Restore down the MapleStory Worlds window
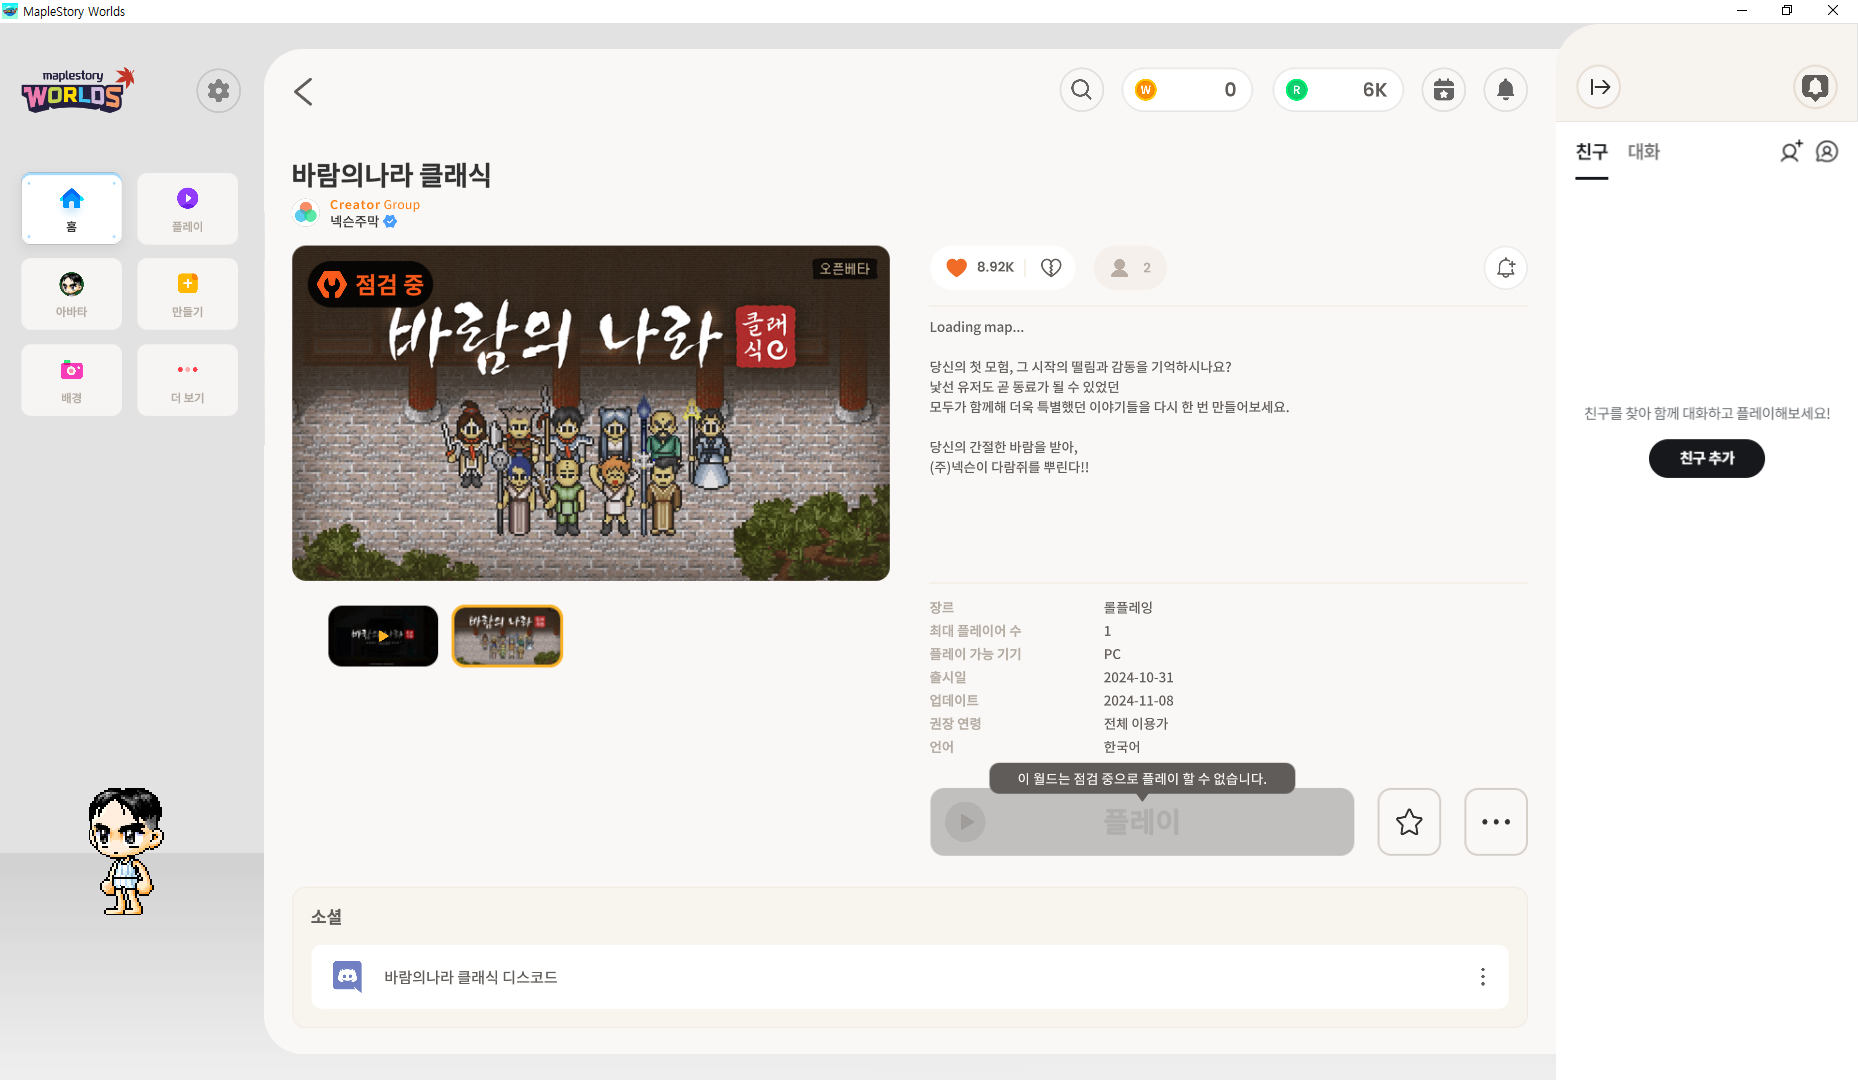 (1787, 11)
